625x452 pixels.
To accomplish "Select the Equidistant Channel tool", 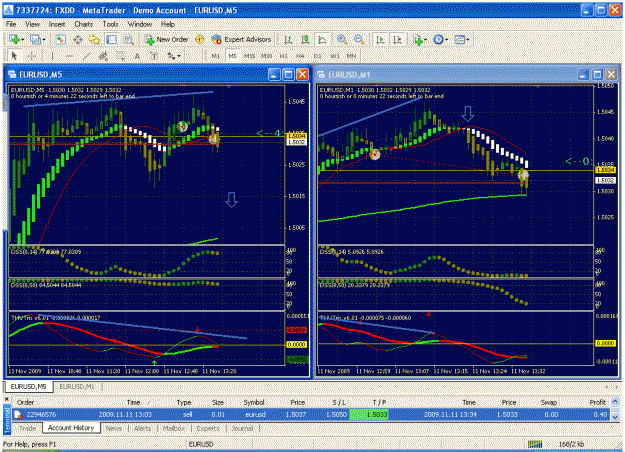I will click(103, 56).
